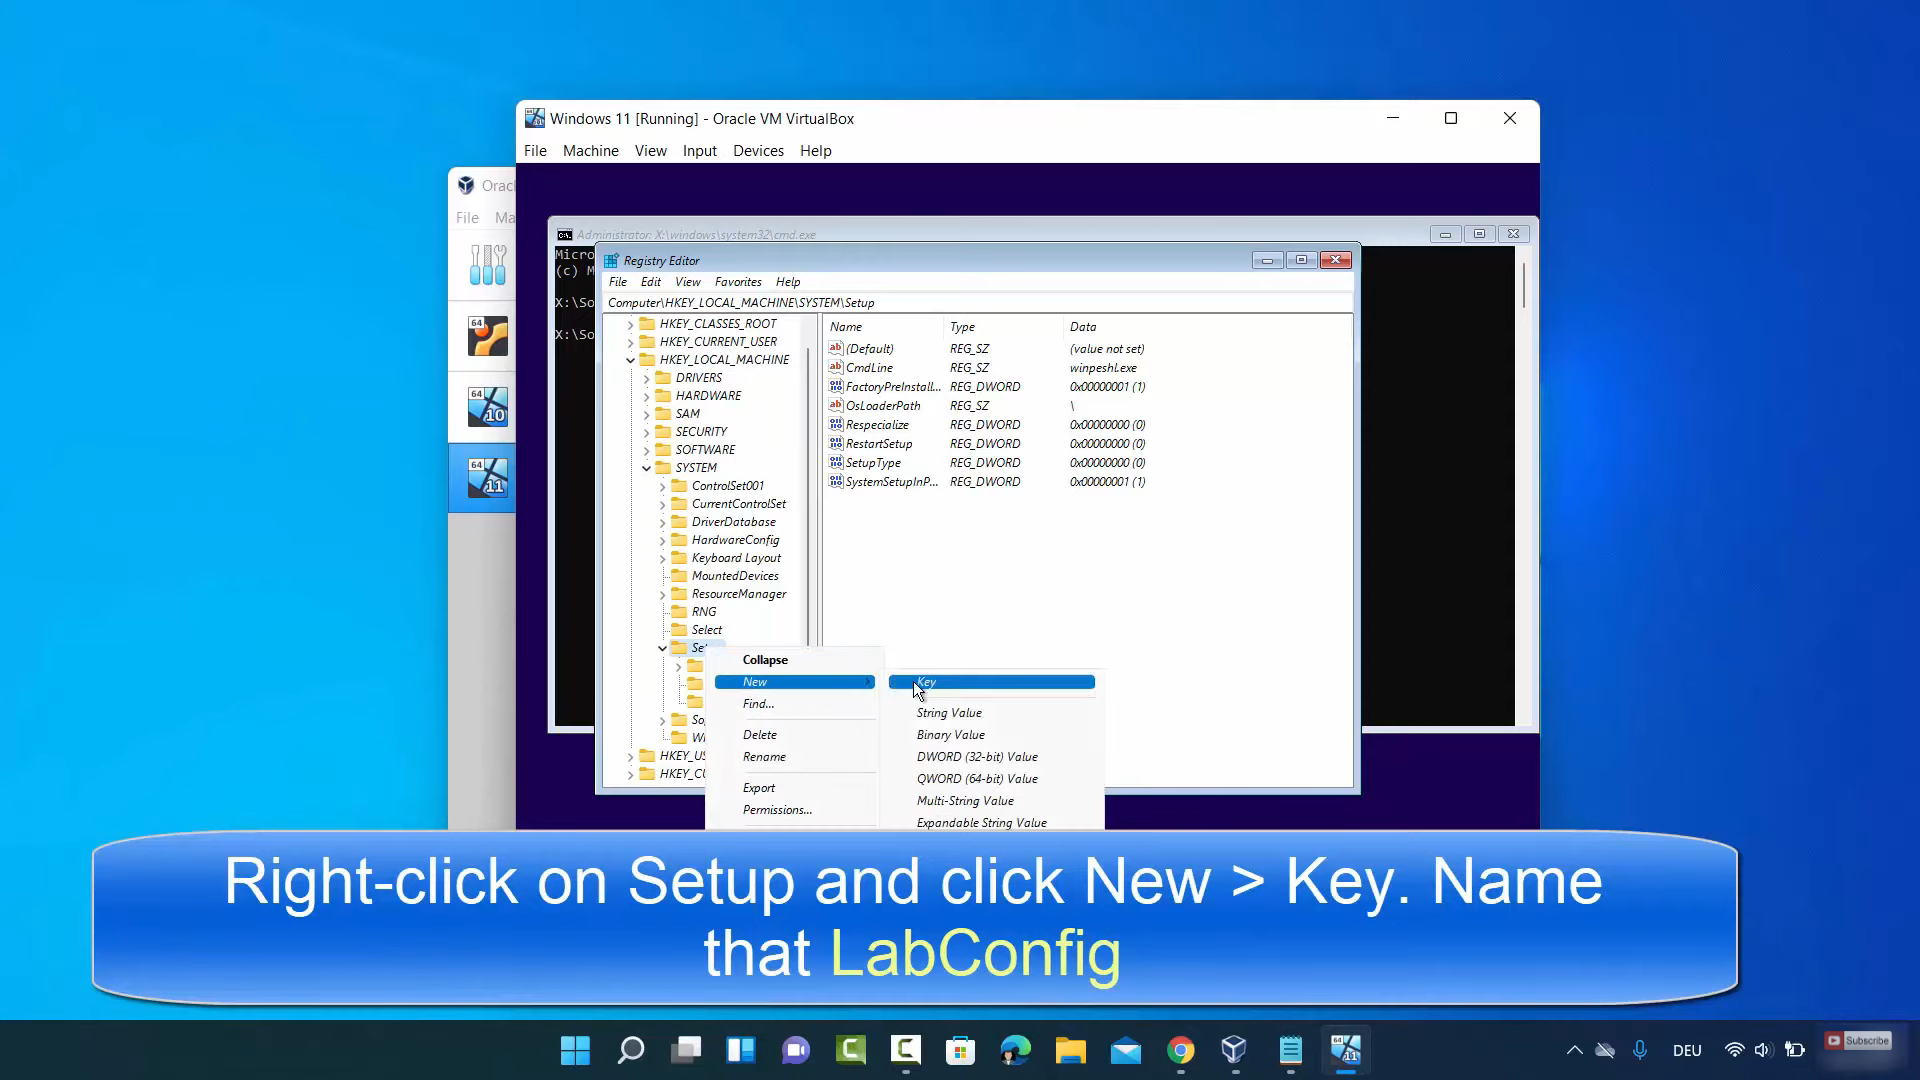Click the VirtualBox Tools icon in sidebar
Screen dimensions: 1920x1080
coord(488,265)
